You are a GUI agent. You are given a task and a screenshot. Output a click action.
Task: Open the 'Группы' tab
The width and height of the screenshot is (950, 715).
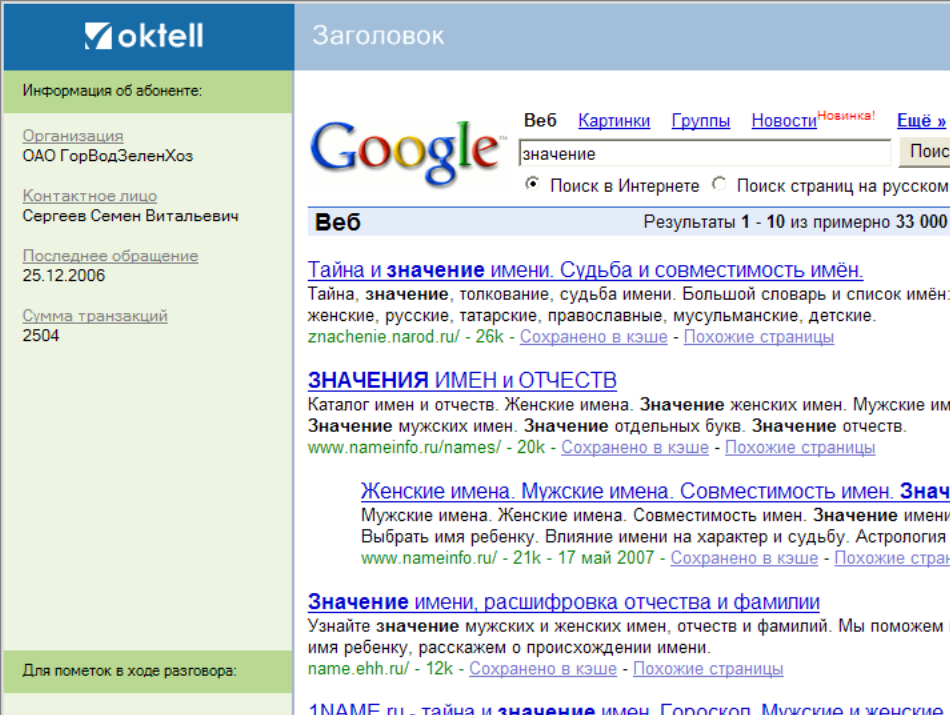coord(700,121)
